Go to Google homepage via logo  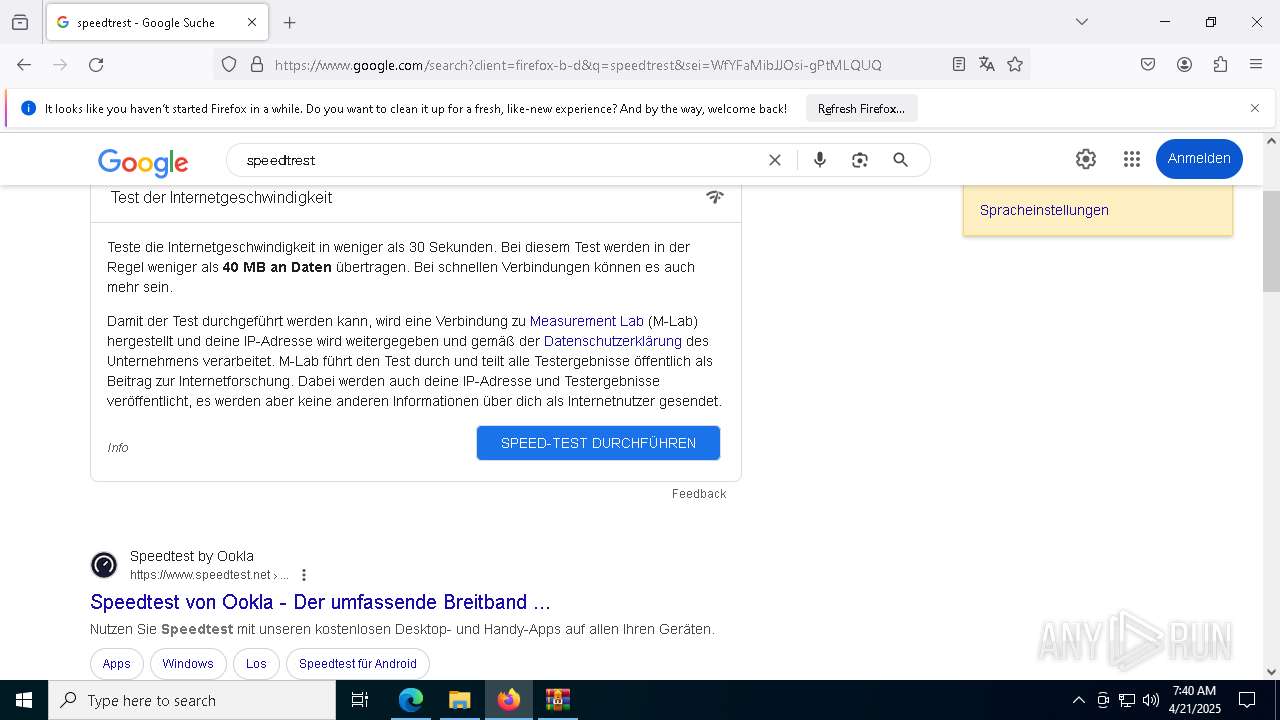pyautogui.click(x=143, y=161)
